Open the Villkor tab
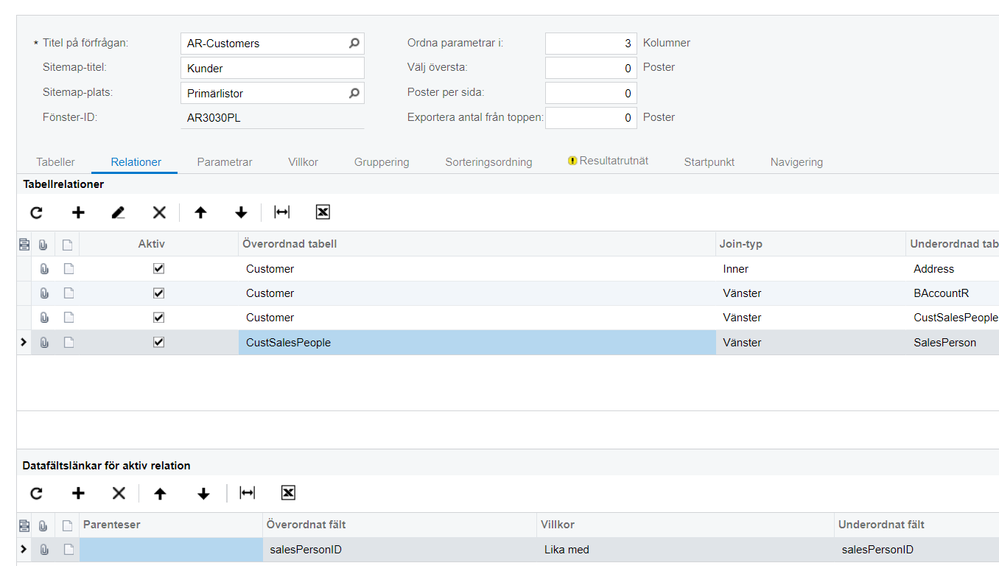This screenshot has height=566, width=999. click(303, 162)
